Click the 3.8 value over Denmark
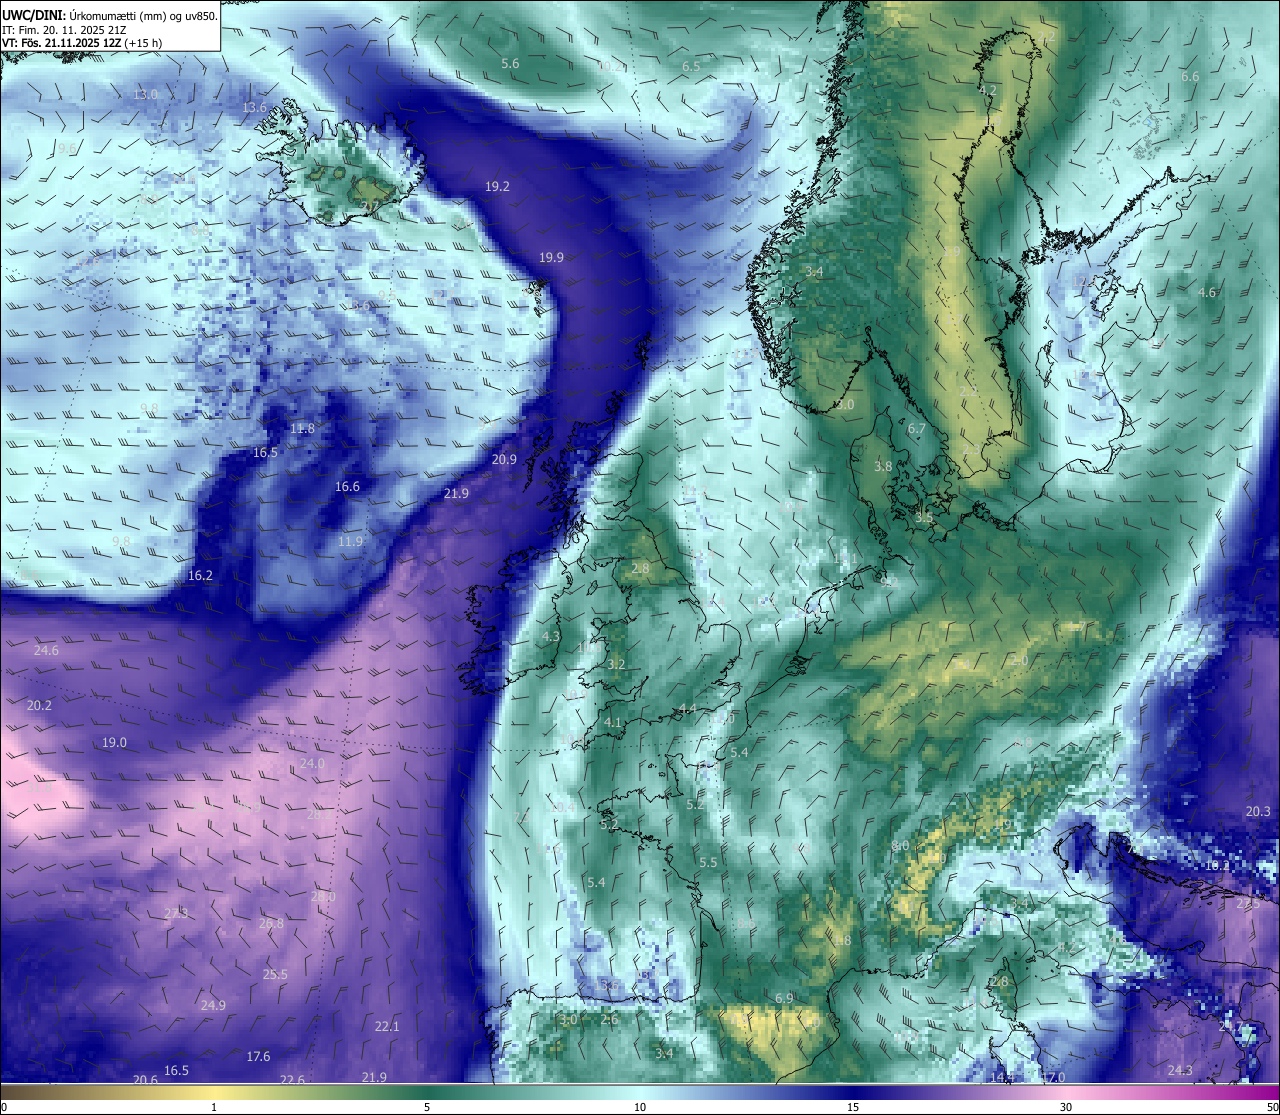The image size is (1280, 1115). [x=883, y=467]
